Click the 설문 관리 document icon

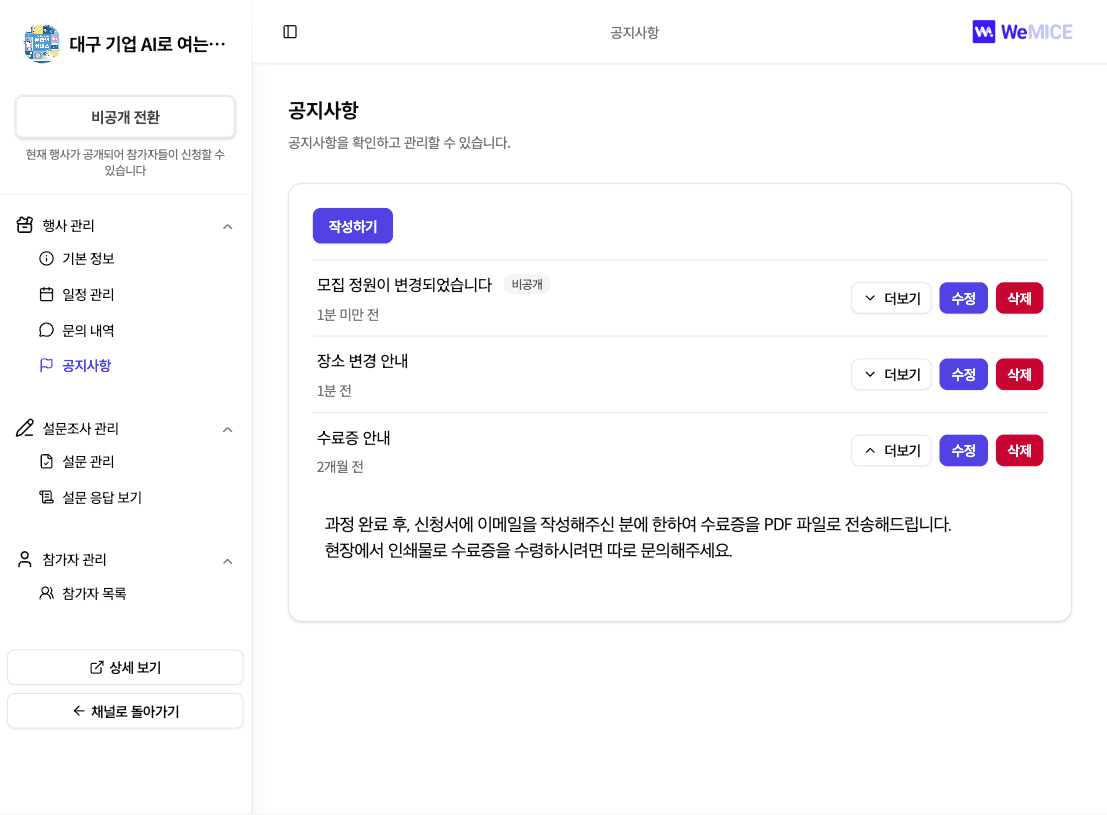pyautogui.click(x=47, y=461)
